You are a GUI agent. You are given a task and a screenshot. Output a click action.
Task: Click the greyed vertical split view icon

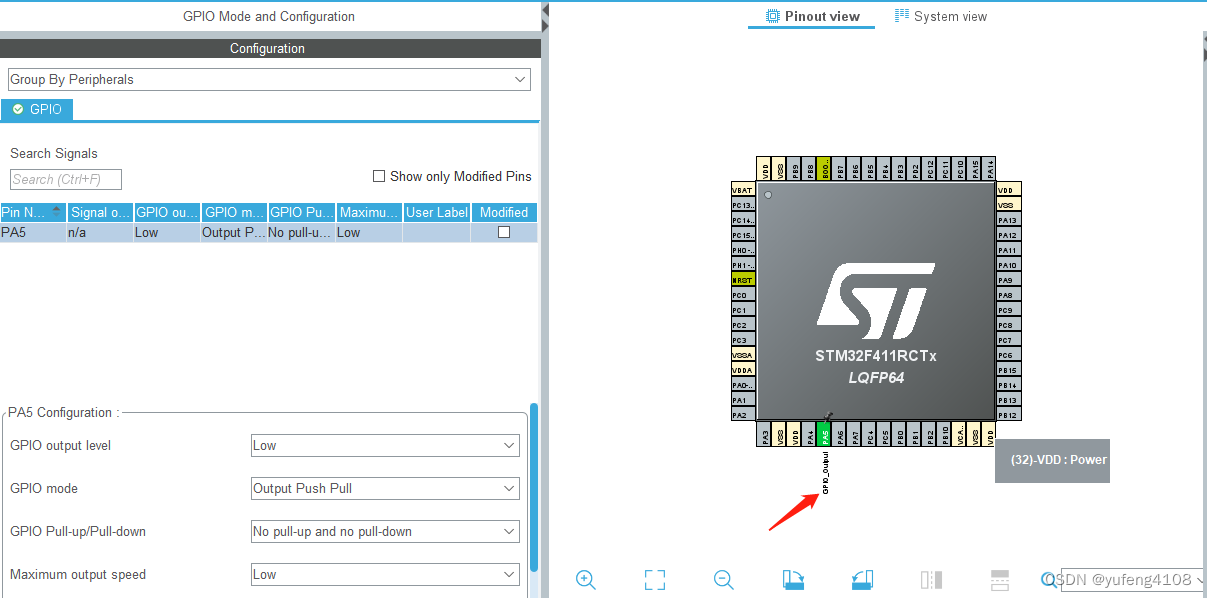(931, 580)
